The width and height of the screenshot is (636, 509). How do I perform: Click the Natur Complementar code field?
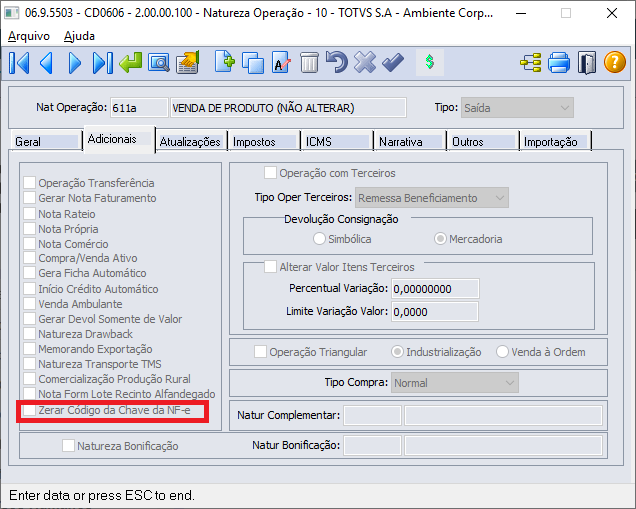pyautogui.click(x=372, y=415)
